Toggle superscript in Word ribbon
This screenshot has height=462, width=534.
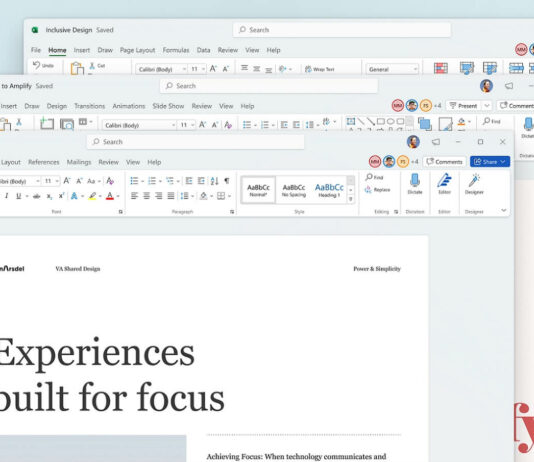click(x=61, y=196)
